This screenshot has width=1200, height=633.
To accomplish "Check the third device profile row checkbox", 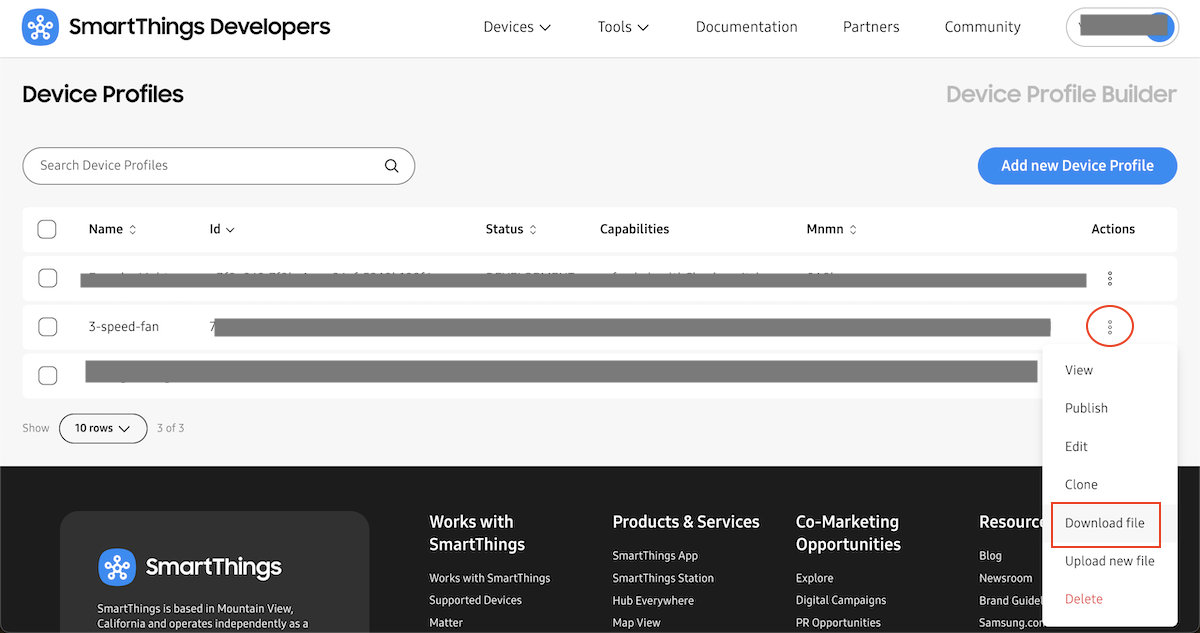I will tap(47, 375).
